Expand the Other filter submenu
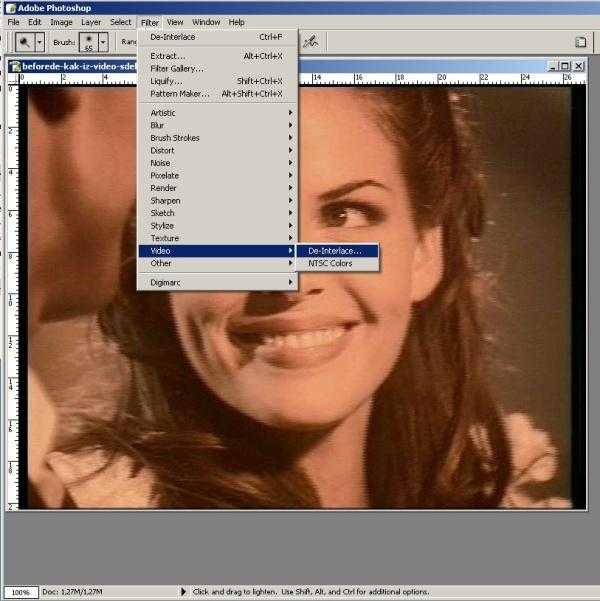 (x=217, y=263)
